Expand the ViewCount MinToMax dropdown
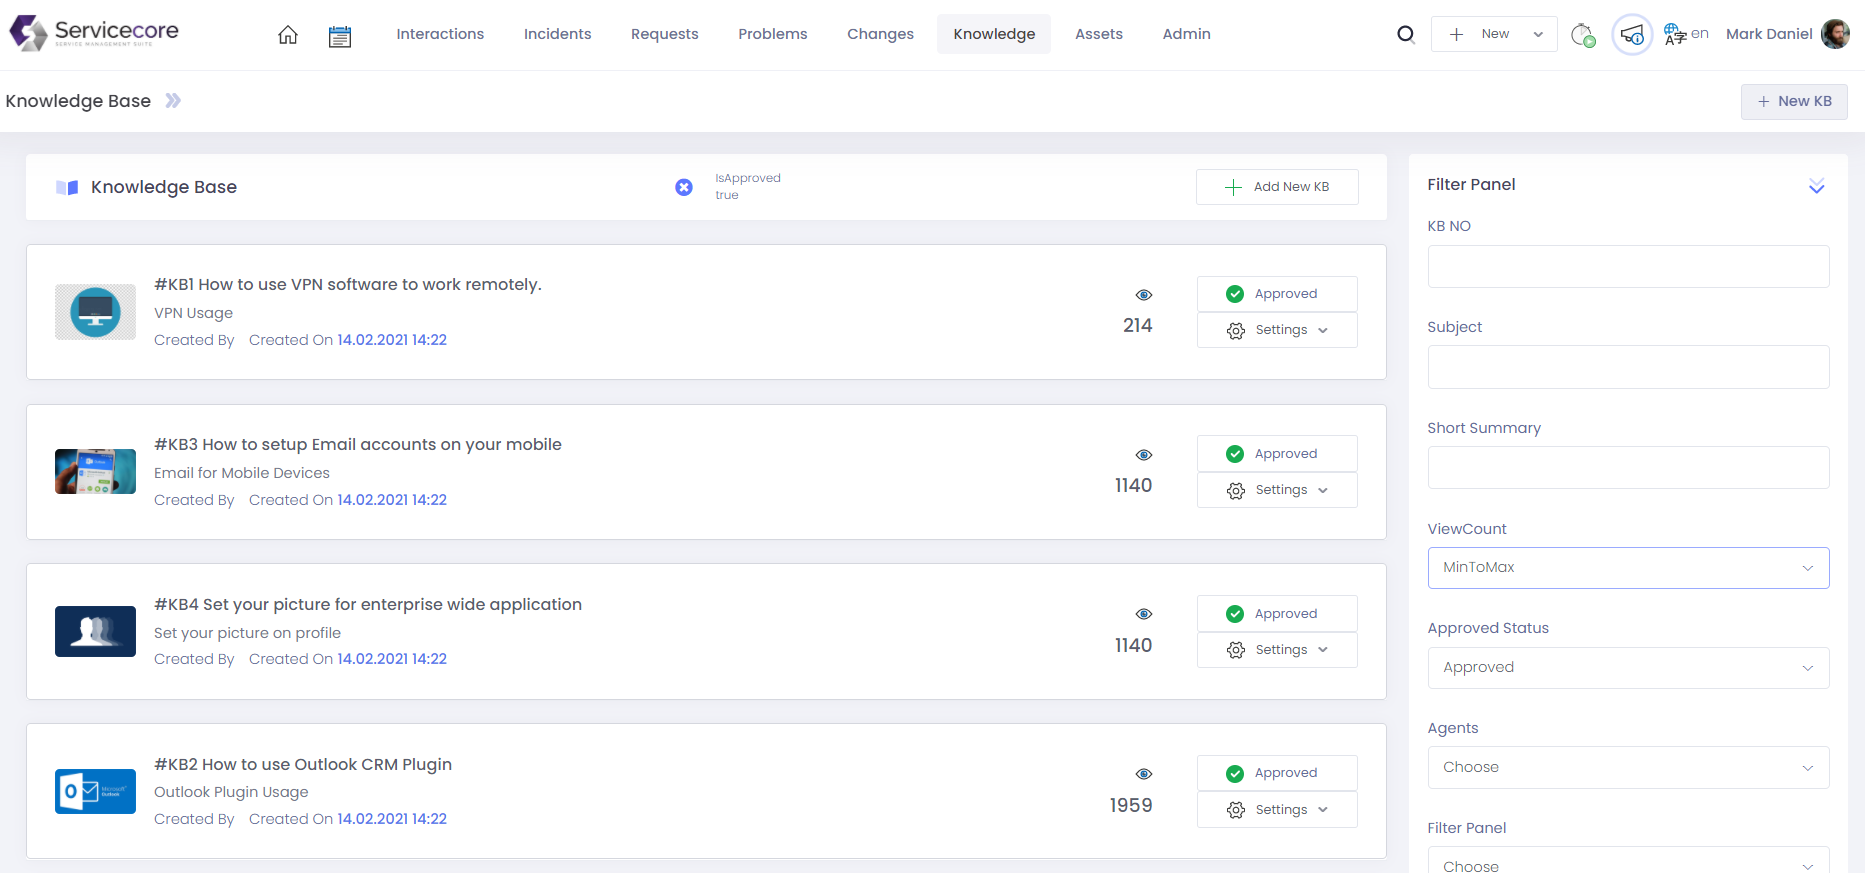This screenshot has width=1865, height=873. click(1627, 568)
